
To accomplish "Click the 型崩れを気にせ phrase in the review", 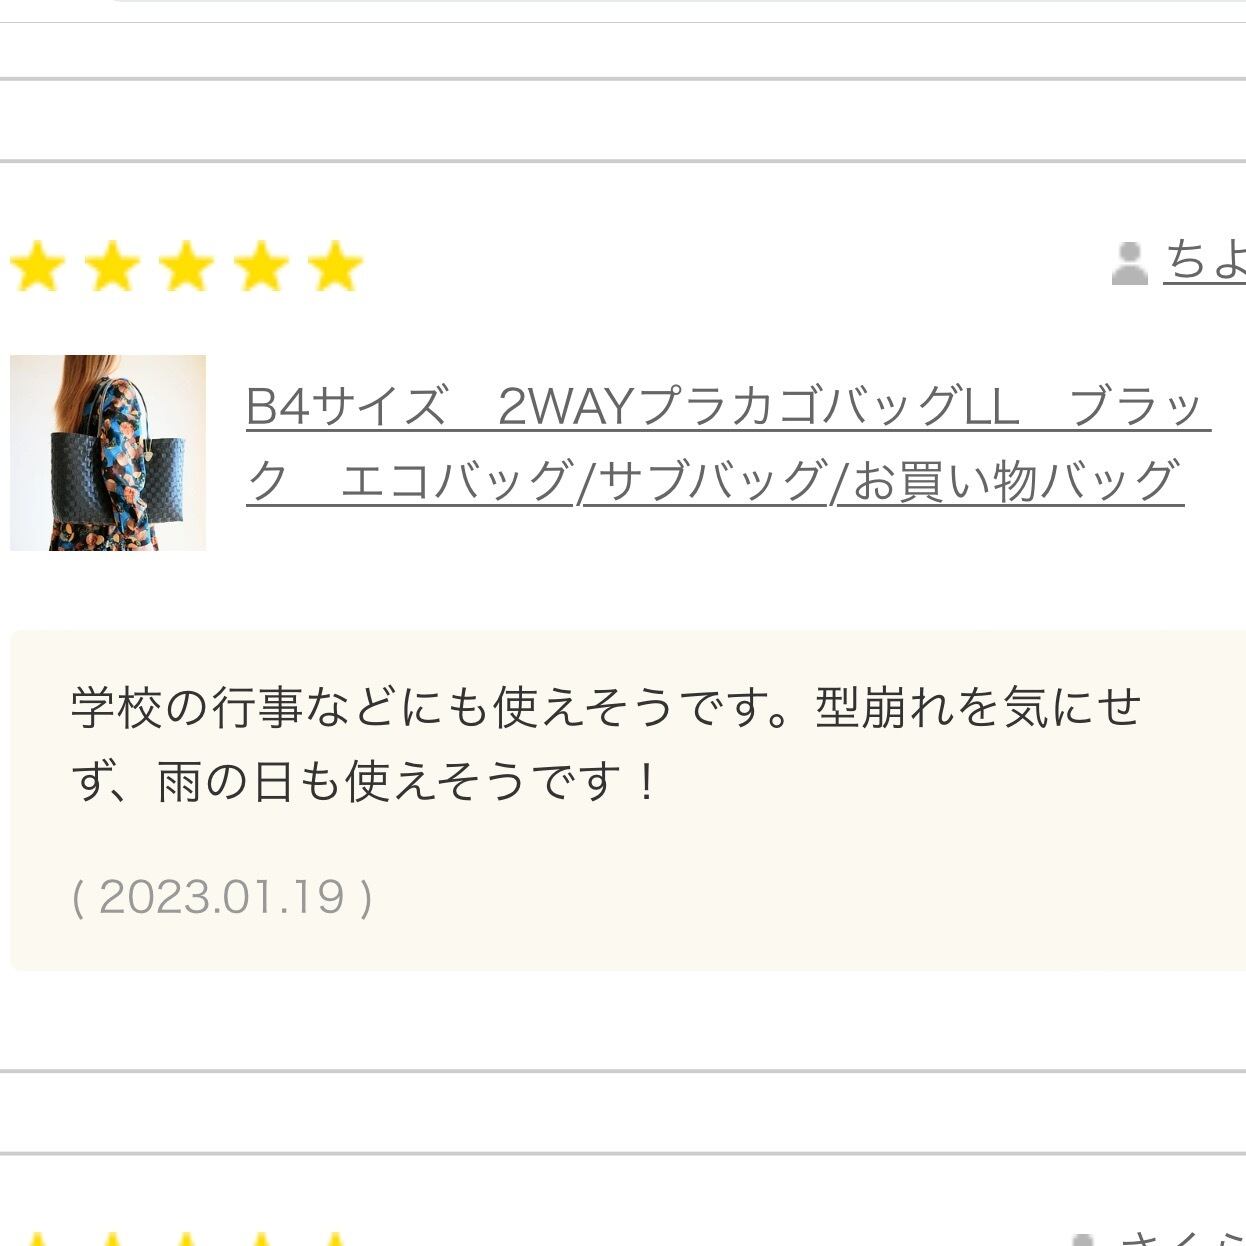I will pyautogui.click(x=978, y=707).
